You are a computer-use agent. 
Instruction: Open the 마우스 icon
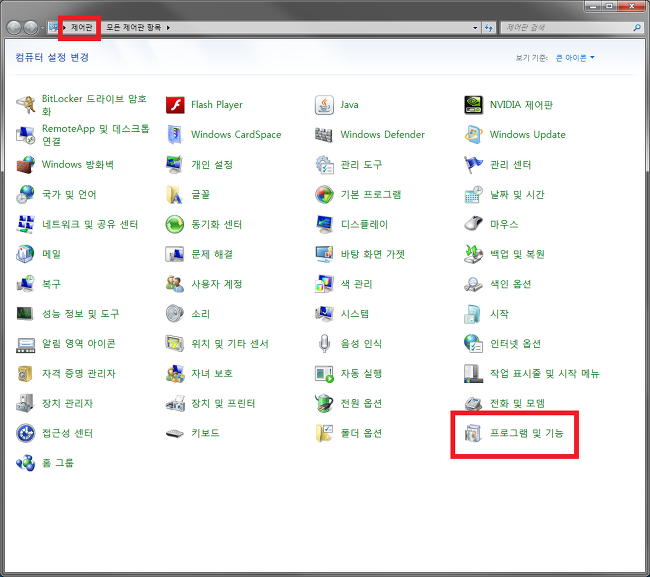point(473,224)
